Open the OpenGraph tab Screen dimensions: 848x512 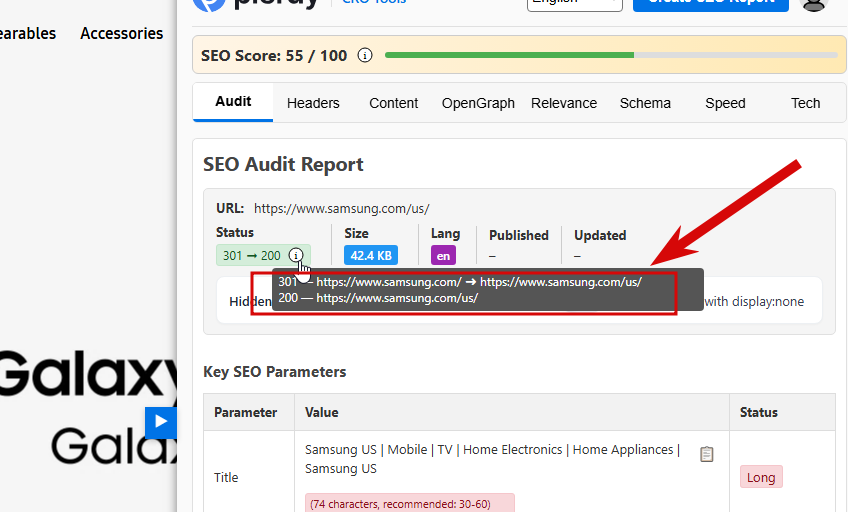click(478, 103)
